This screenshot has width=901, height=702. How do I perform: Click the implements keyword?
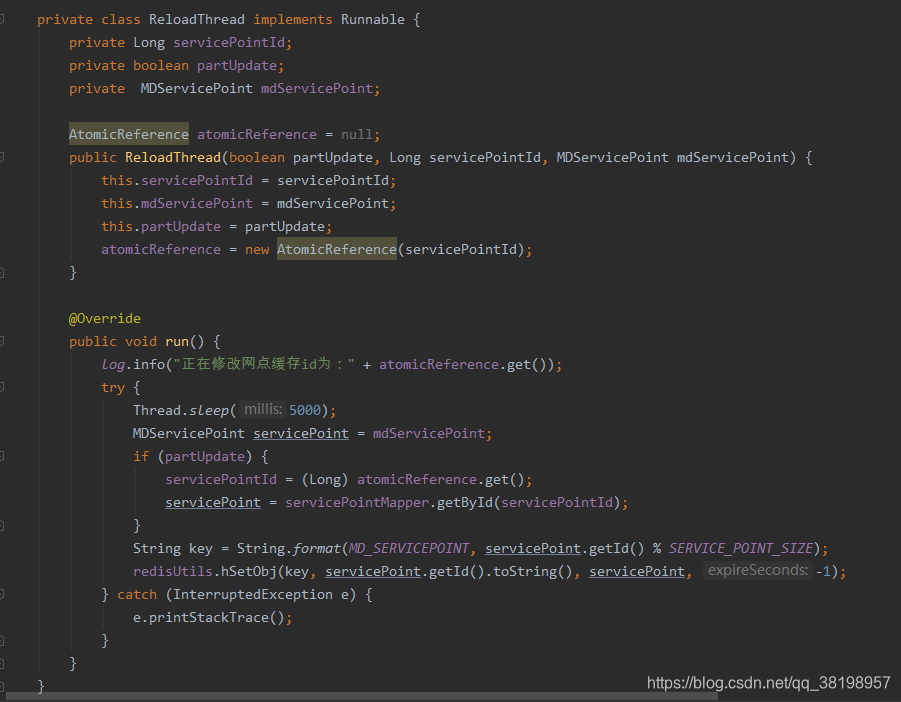[x=292, y=20]
